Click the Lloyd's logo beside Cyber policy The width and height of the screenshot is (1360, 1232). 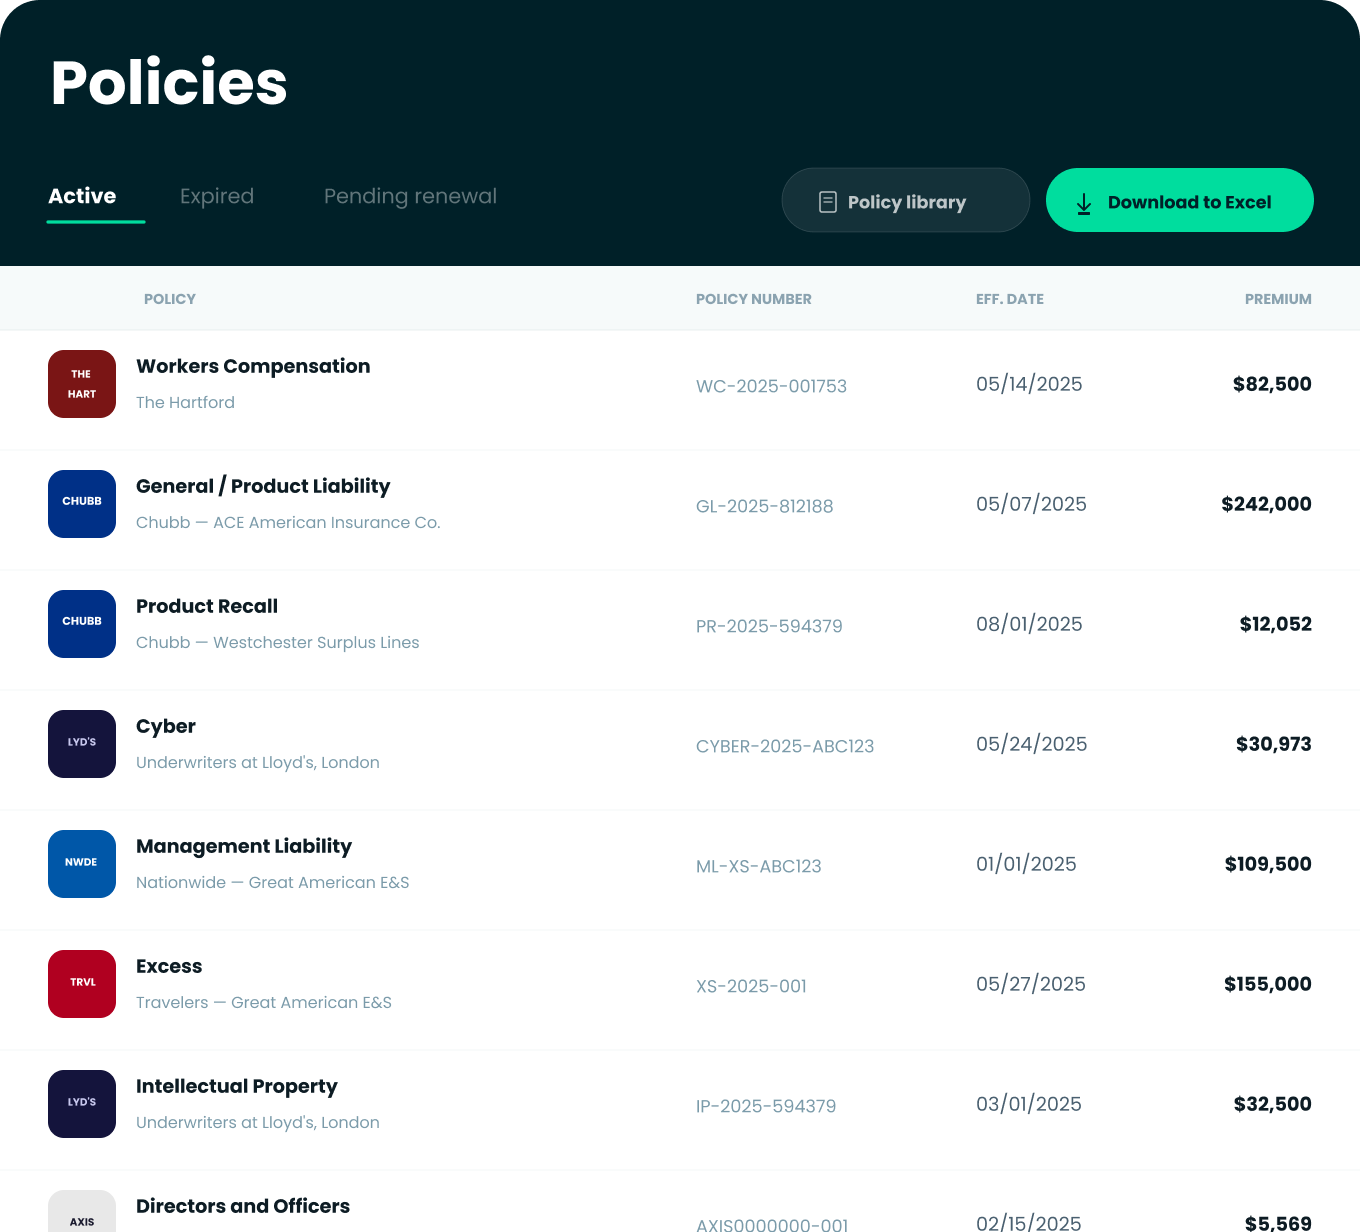(x=82, y=744)
